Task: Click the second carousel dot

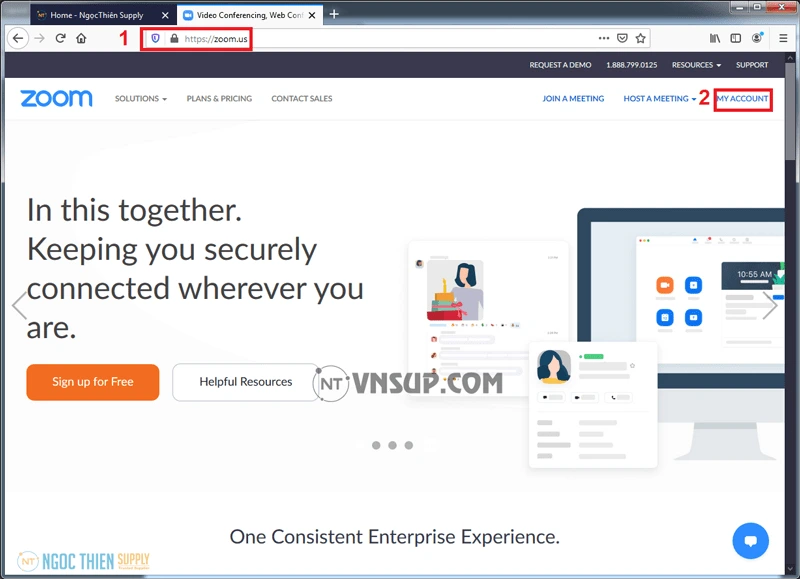Action: click(393, 446)
